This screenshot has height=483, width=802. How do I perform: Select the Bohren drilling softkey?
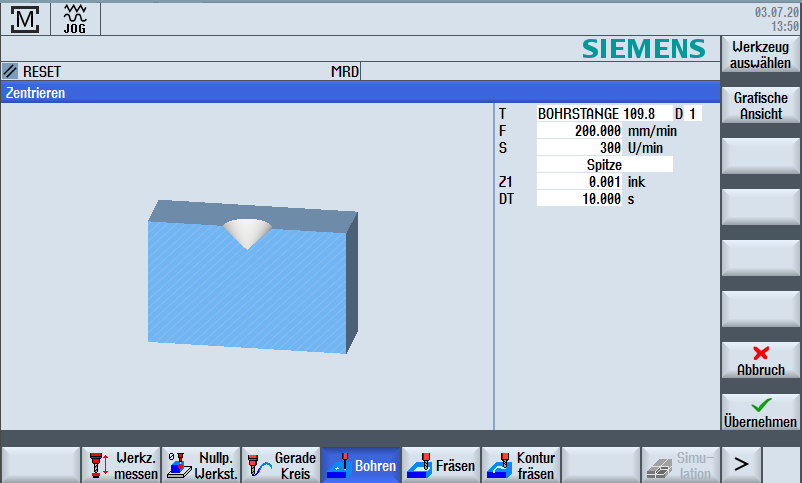click(x=361, y=465)
